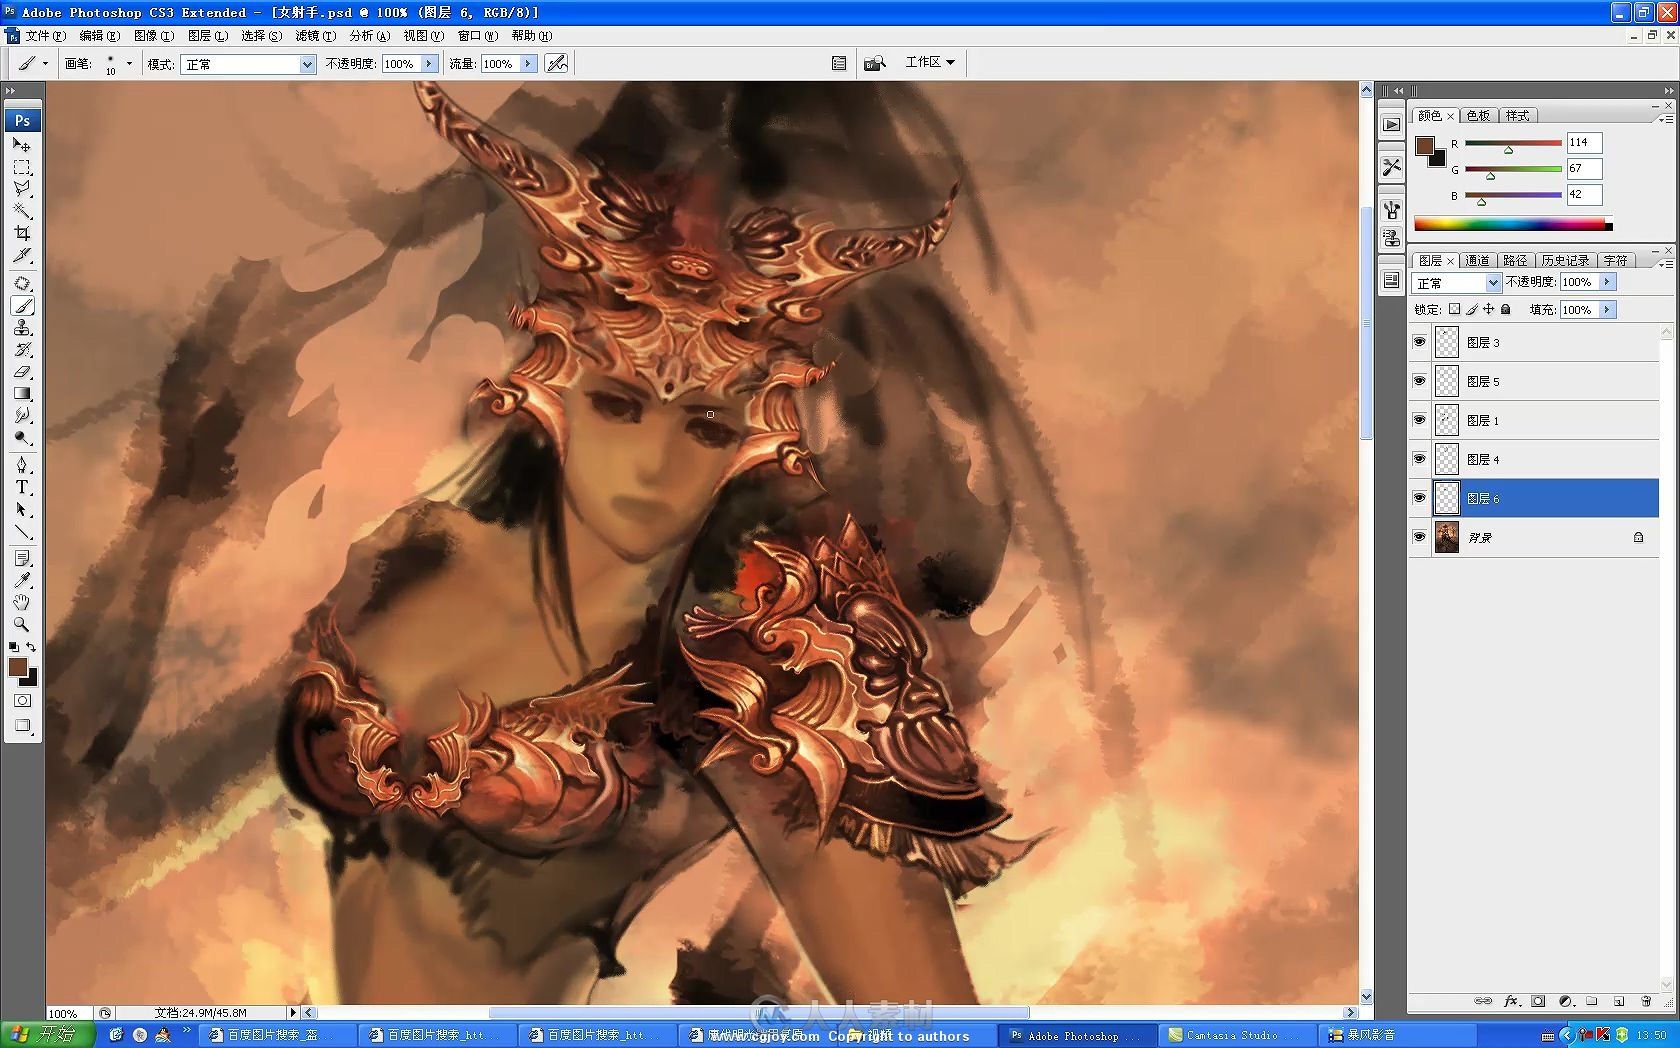Toggle lock position
The width and height of the screenshot is (1680, 1048).
click(x=1489, y=309)
